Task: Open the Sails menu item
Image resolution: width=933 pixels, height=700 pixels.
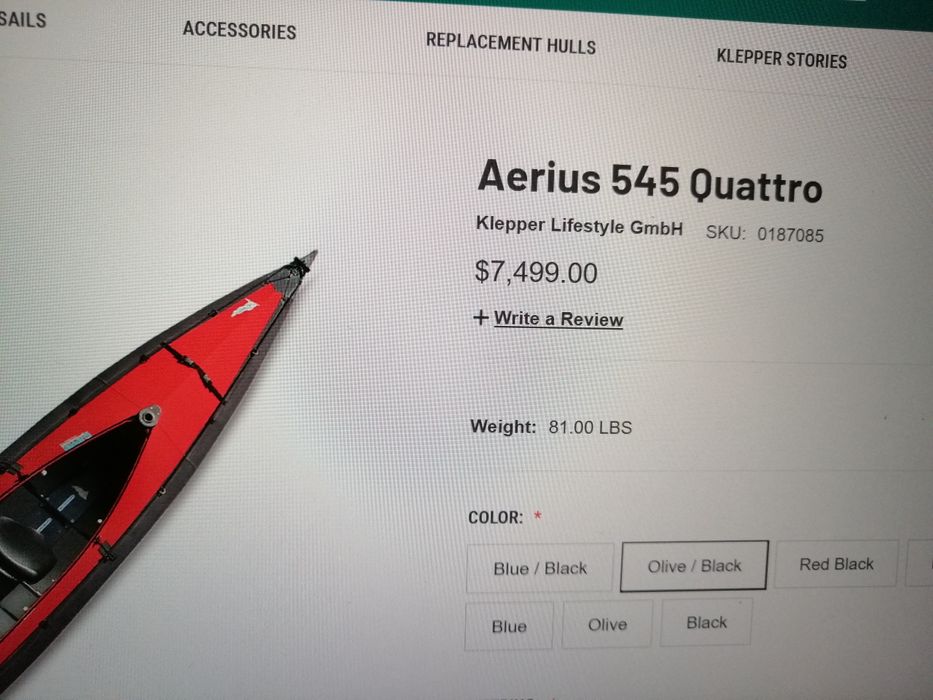Action: [x=23, y=19]
